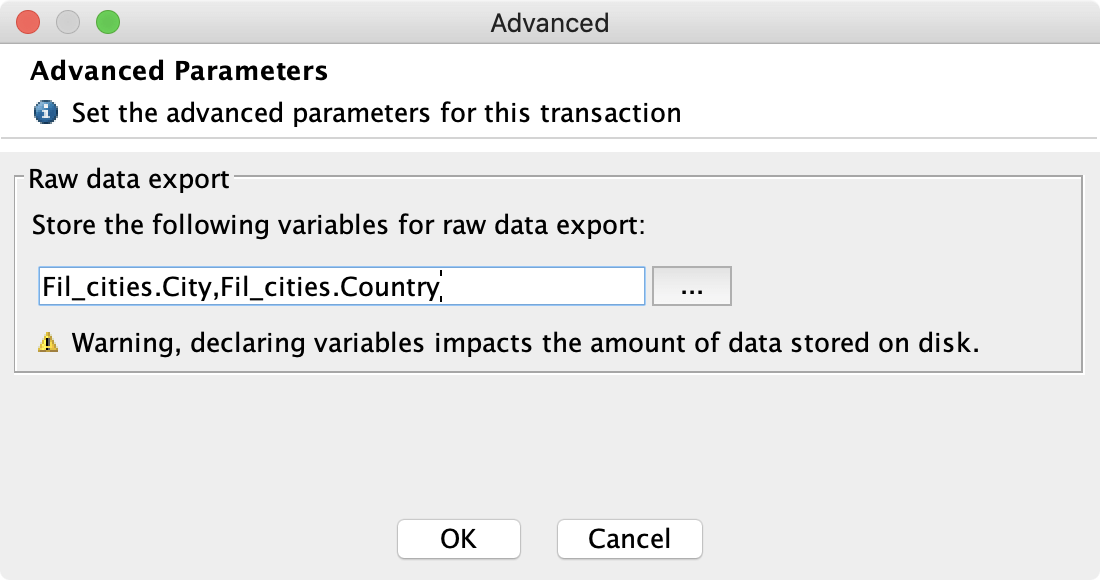This screenshot has width=1100, height=580.
Task: Maximize the window with the green button
Action: tap(108, 22)
